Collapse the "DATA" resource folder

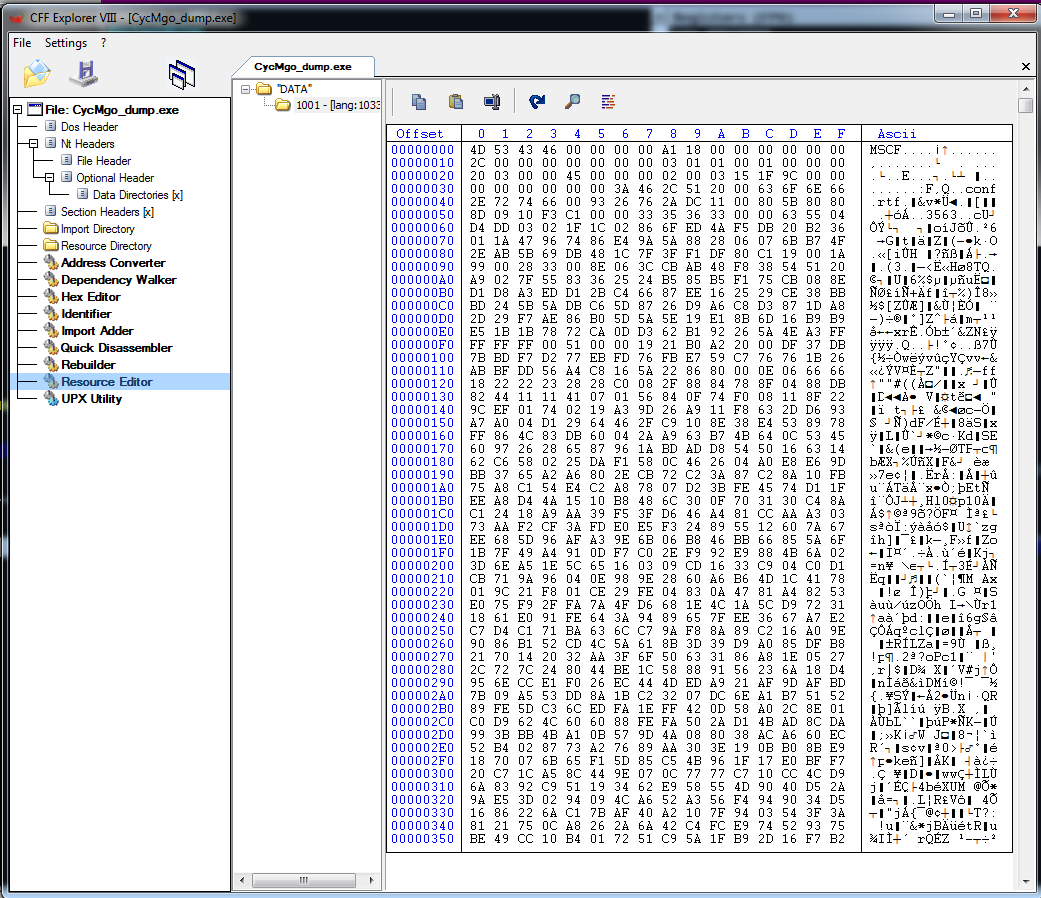[246, 88]
